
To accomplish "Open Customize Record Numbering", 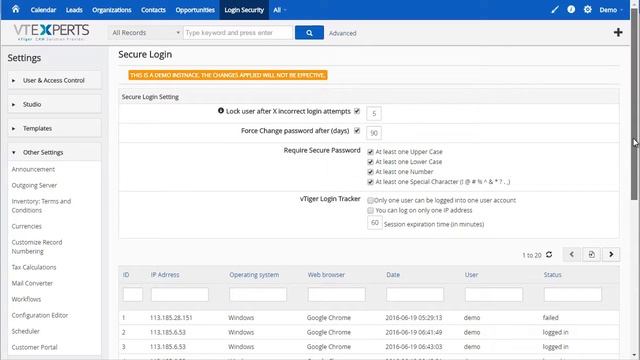I will [x=37, y=247].
